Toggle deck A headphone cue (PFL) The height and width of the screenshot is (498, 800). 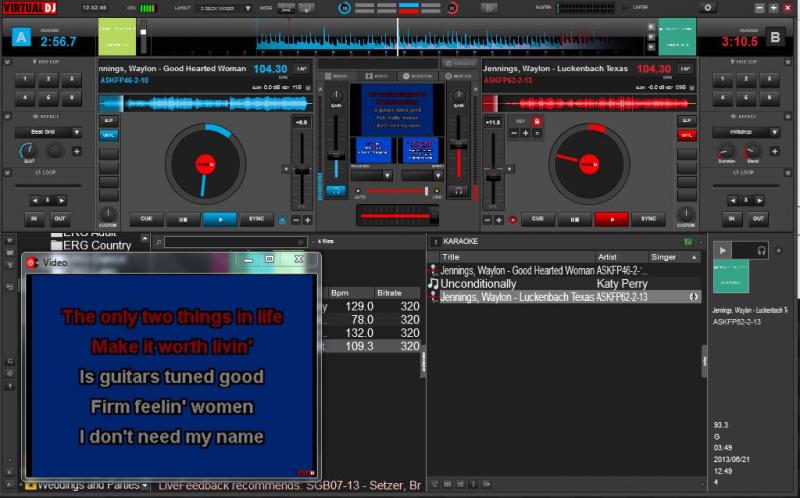pos(336,191)
